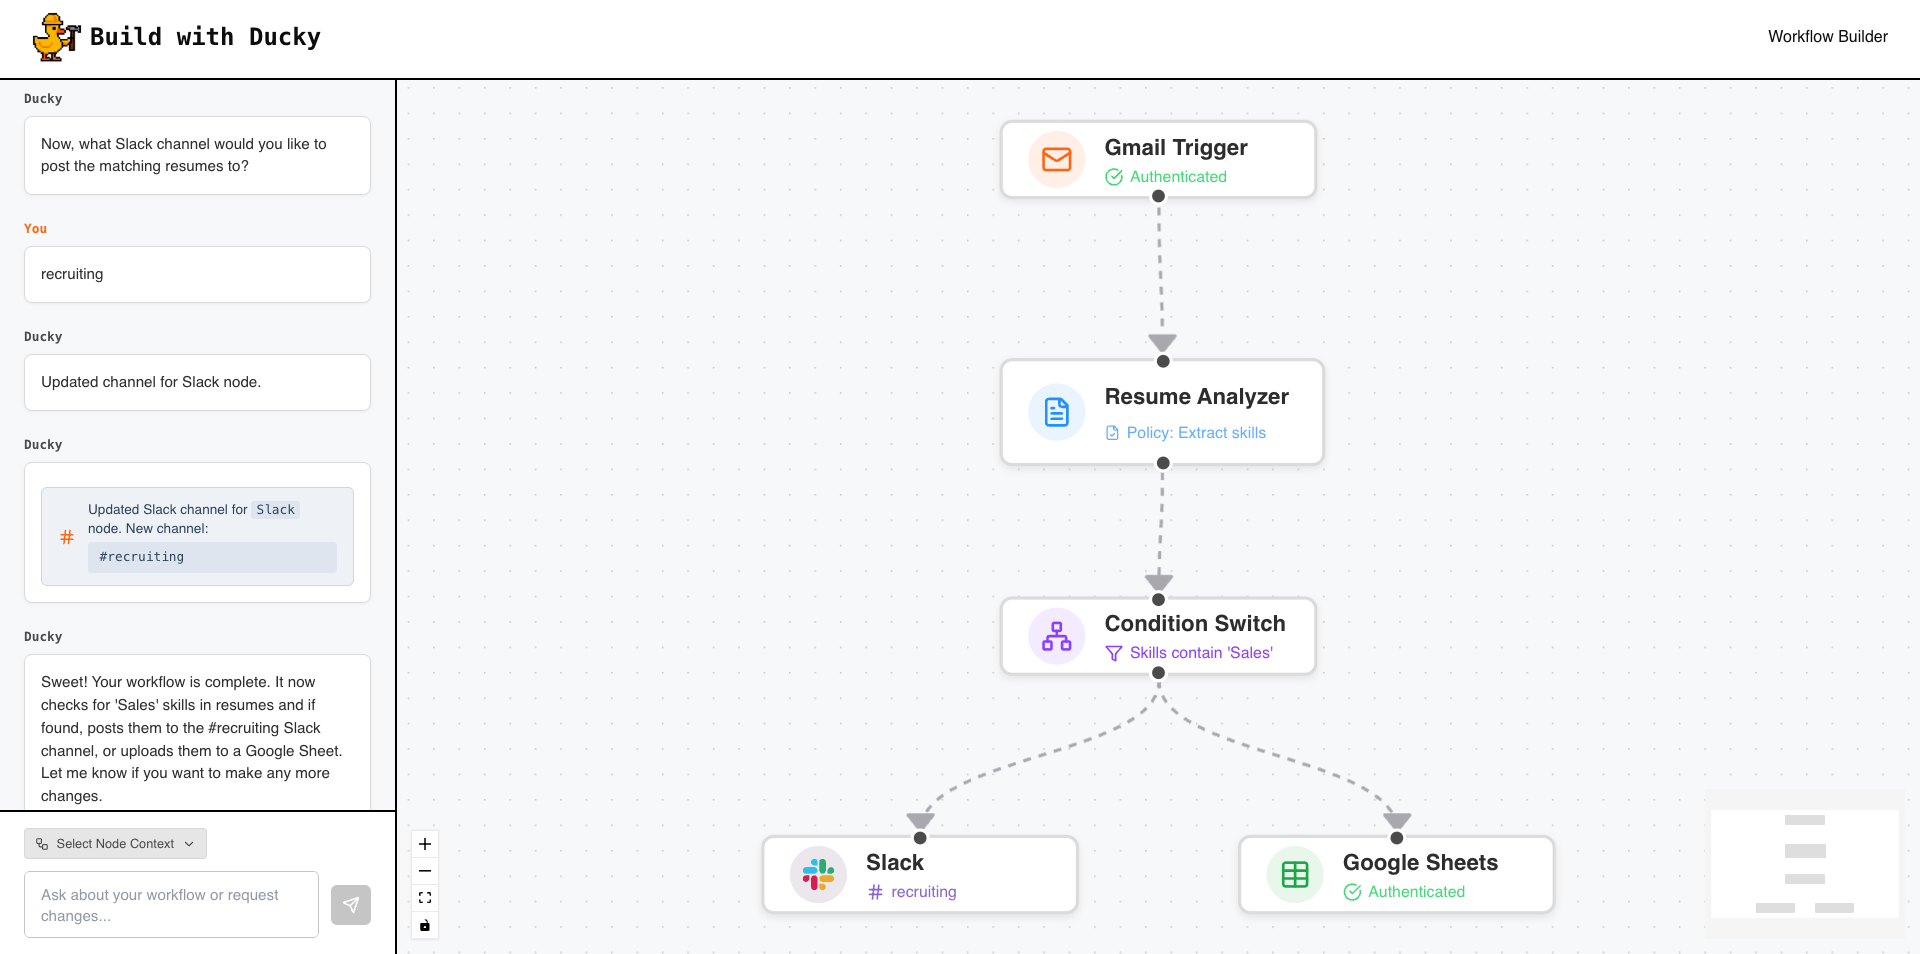
Task: Click the Ducky duck logo icon
Action: tap(56, 37)
